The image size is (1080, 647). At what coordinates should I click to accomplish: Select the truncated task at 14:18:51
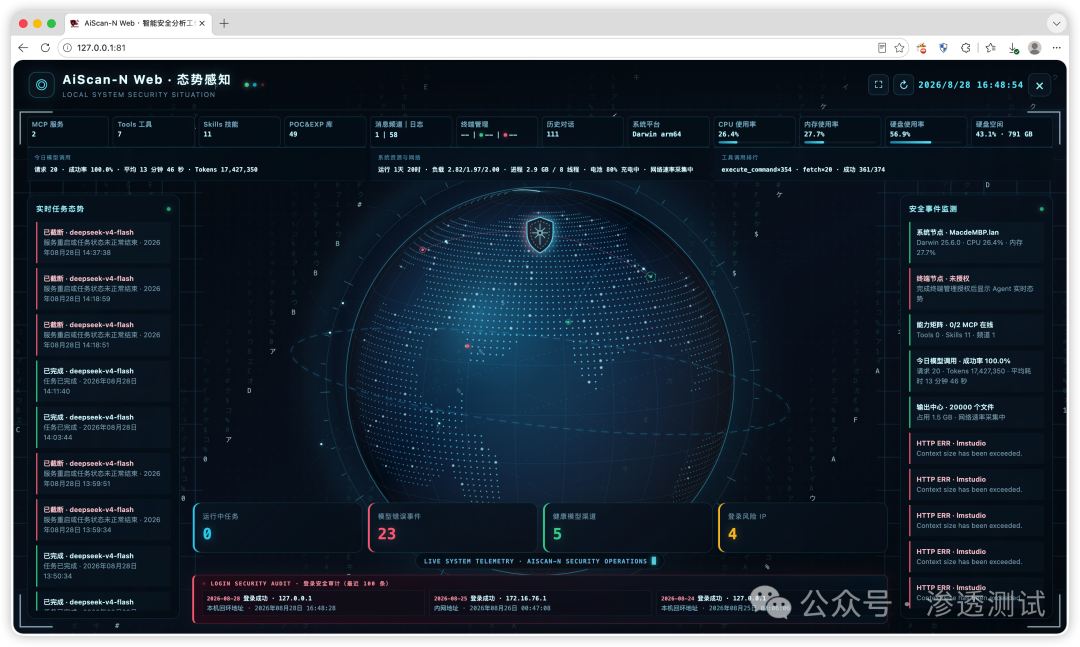coord(103,335)
